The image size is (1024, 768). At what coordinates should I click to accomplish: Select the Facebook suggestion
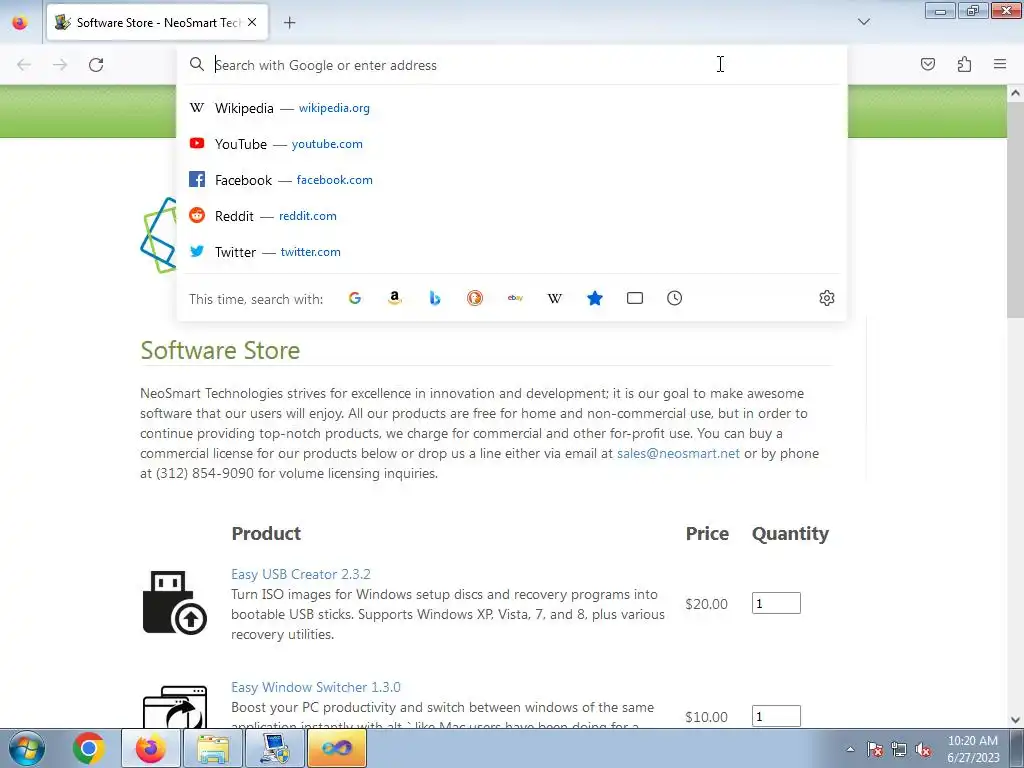click(512, 180)
